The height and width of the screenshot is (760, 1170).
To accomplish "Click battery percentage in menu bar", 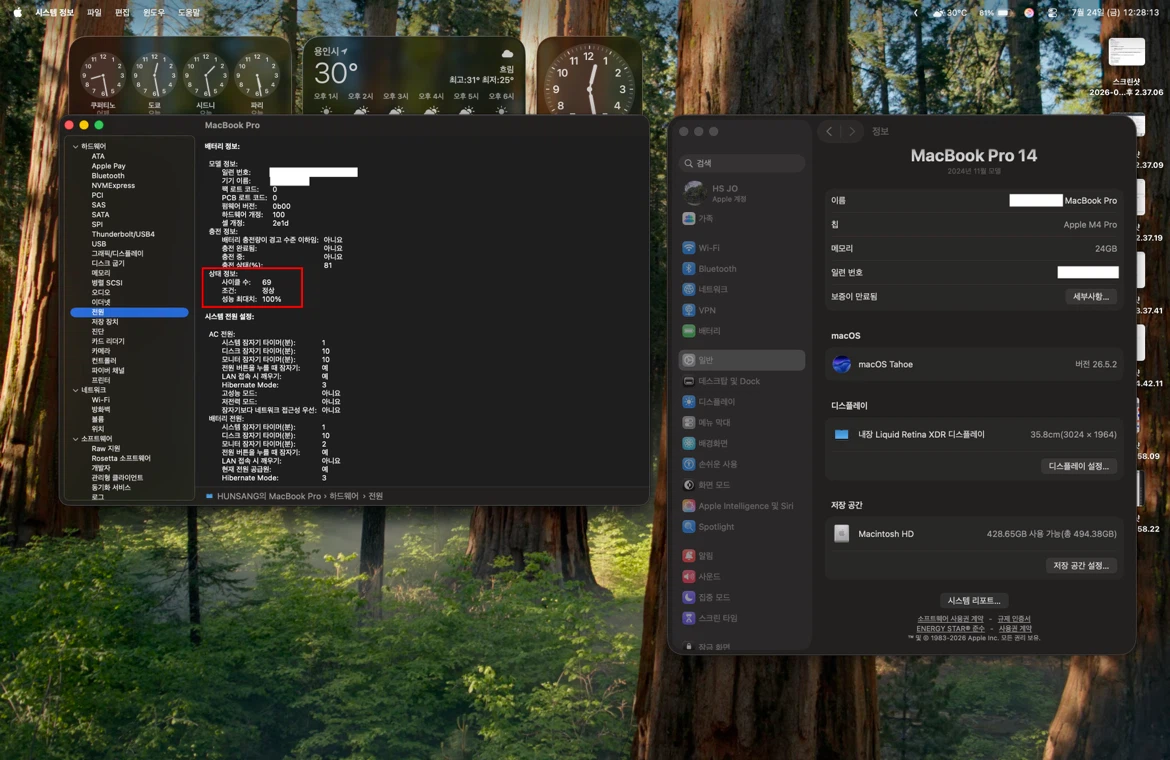I will tap(986, 13).
